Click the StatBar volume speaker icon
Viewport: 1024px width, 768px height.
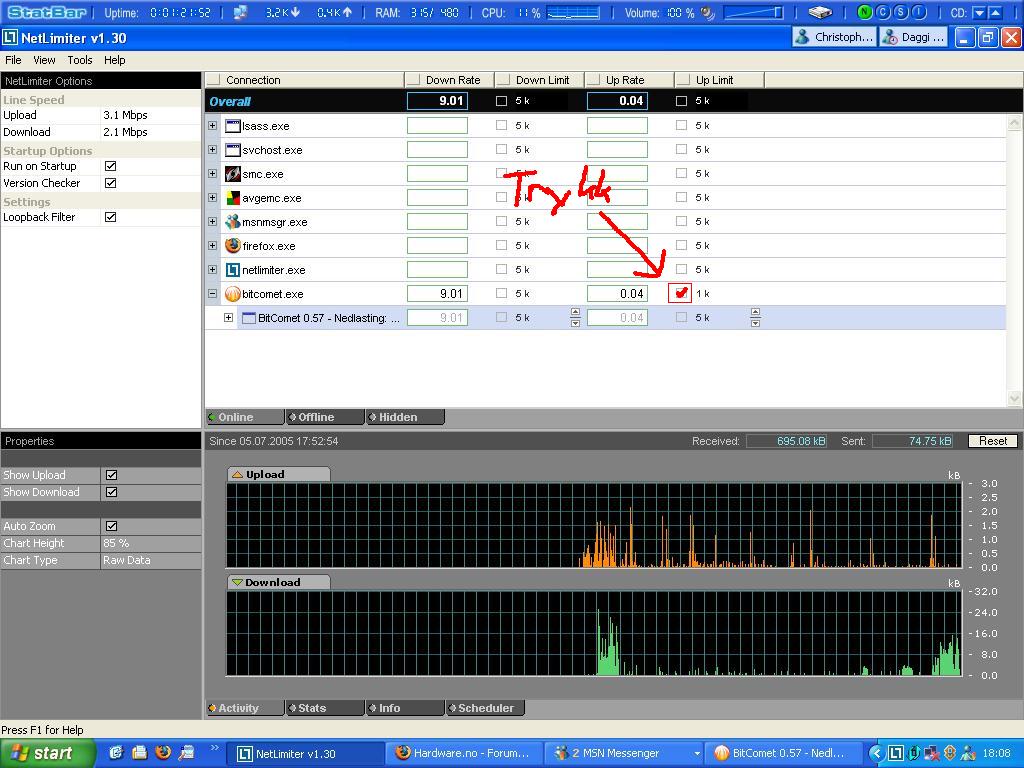pos(707,12)
